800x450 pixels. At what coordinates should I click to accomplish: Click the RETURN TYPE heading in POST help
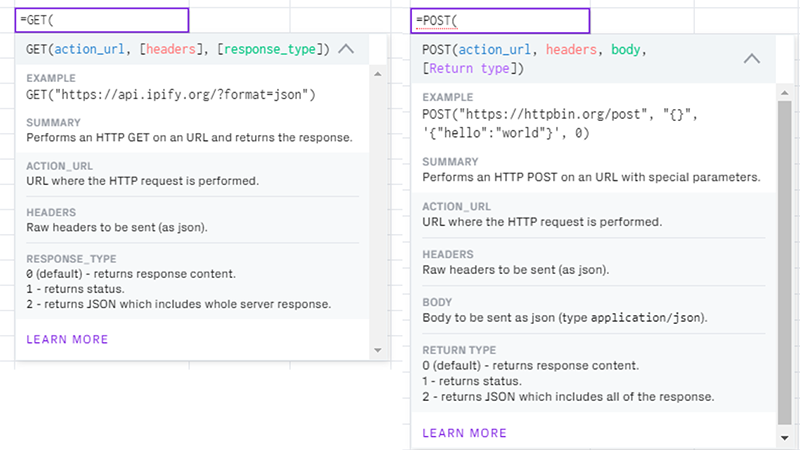tap(459, 351)
